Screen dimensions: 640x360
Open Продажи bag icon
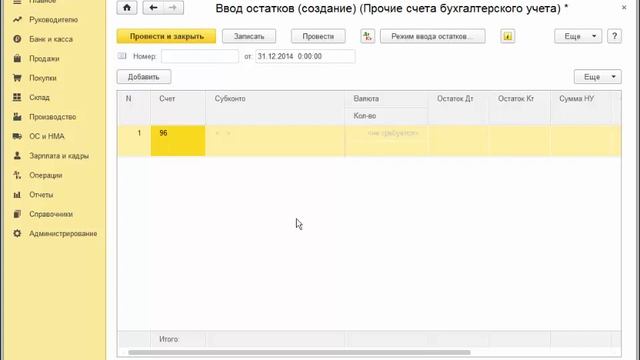click(x=17, y=58)
